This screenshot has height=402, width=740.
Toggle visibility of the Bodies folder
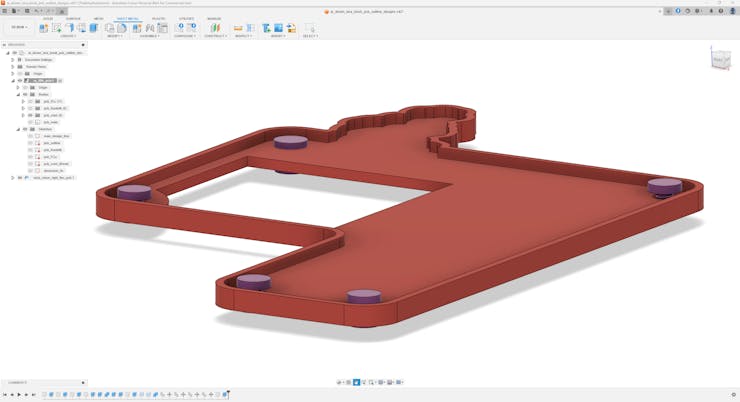[x=25, y=94]
